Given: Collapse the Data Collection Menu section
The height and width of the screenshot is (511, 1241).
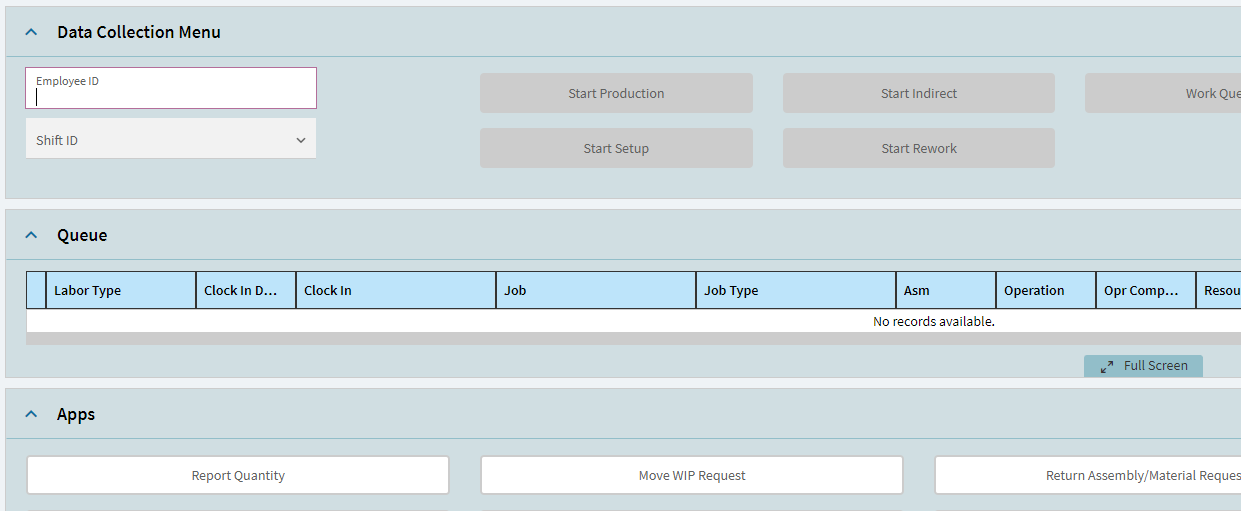Looking at the screenshot, I should pyautogui.click(x=32, y=32).
